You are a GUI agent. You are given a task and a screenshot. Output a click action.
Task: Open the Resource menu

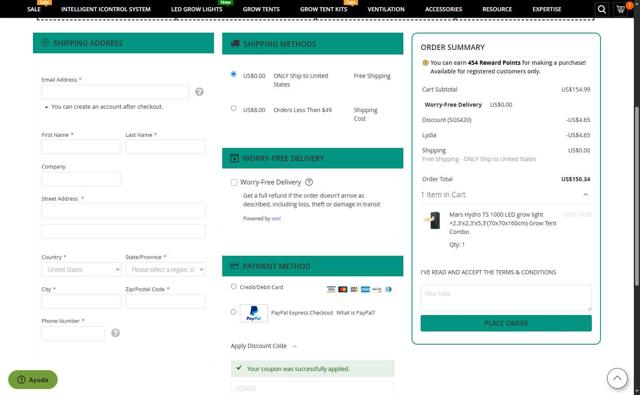(x=497, y=9)
